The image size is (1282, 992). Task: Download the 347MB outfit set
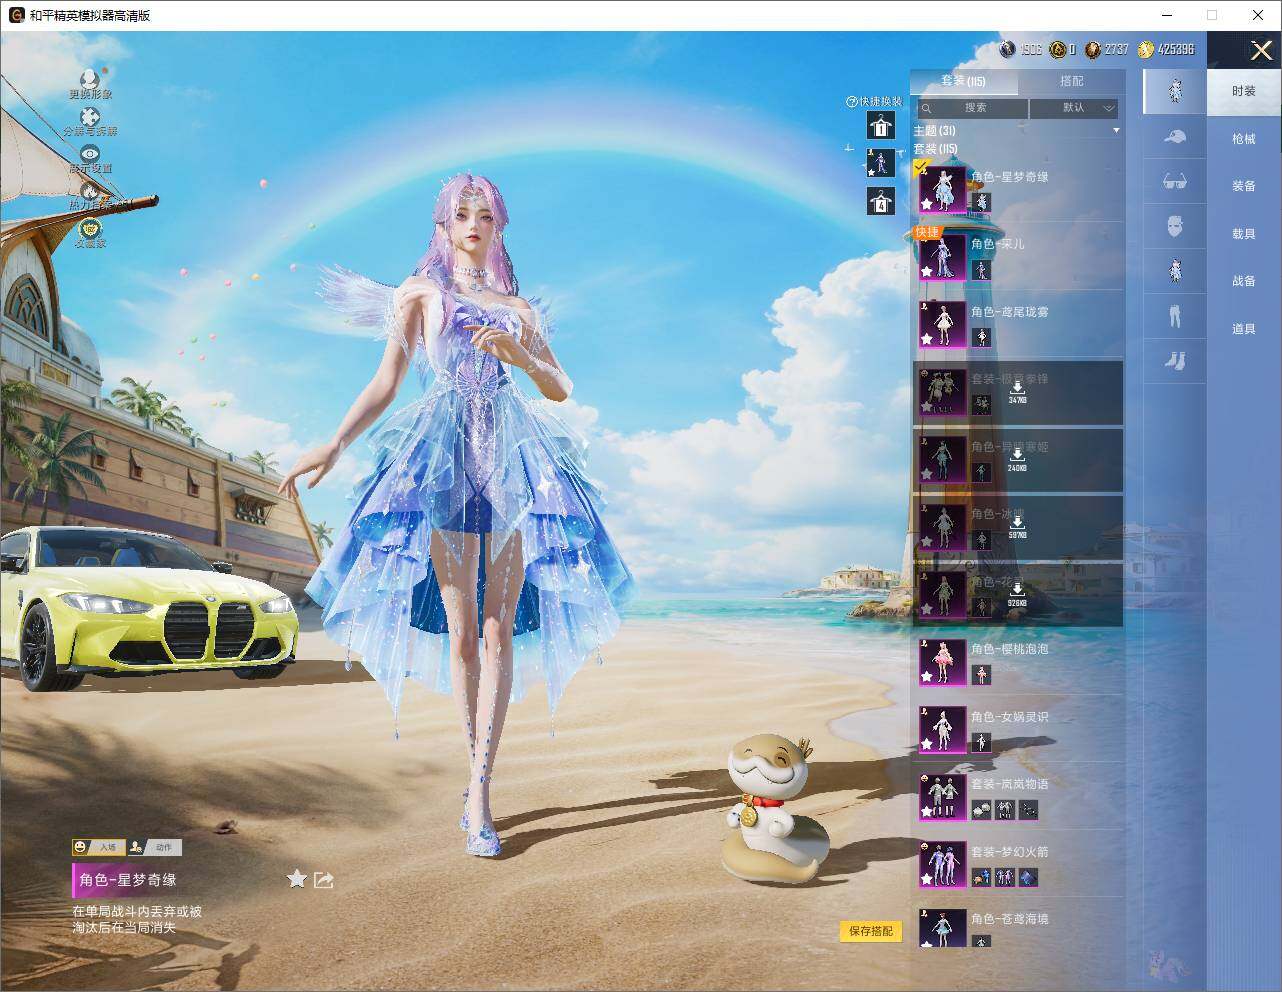1017,392
